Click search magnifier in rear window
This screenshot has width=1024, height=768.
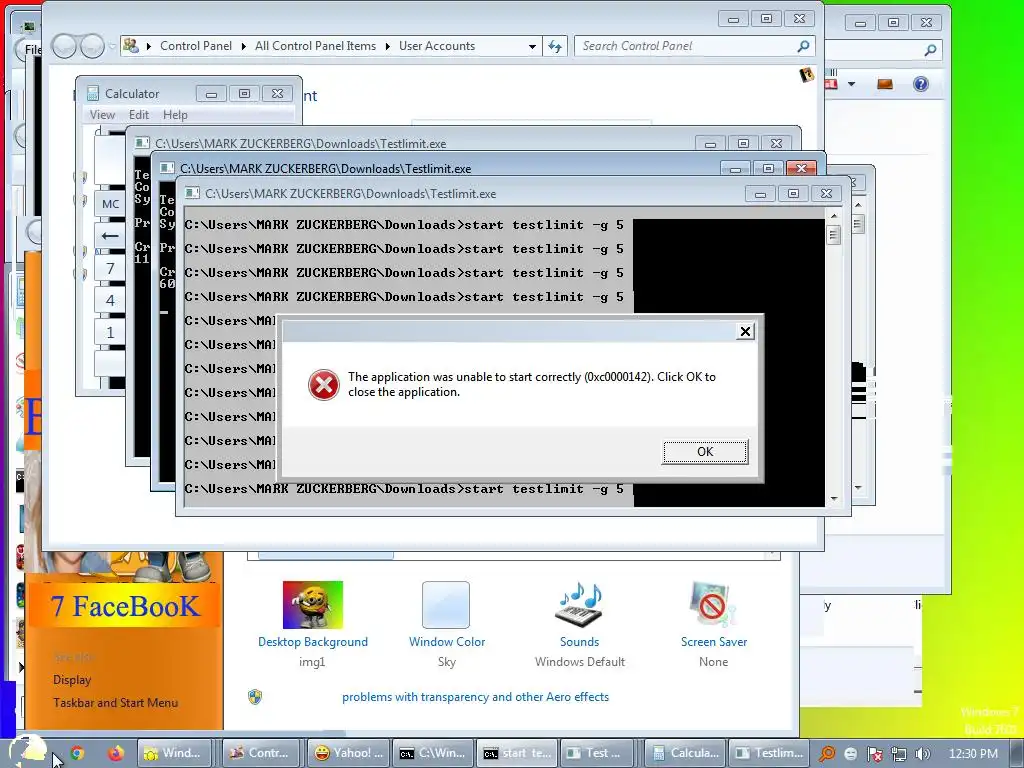pyautogui.click(x=931, y=50)
